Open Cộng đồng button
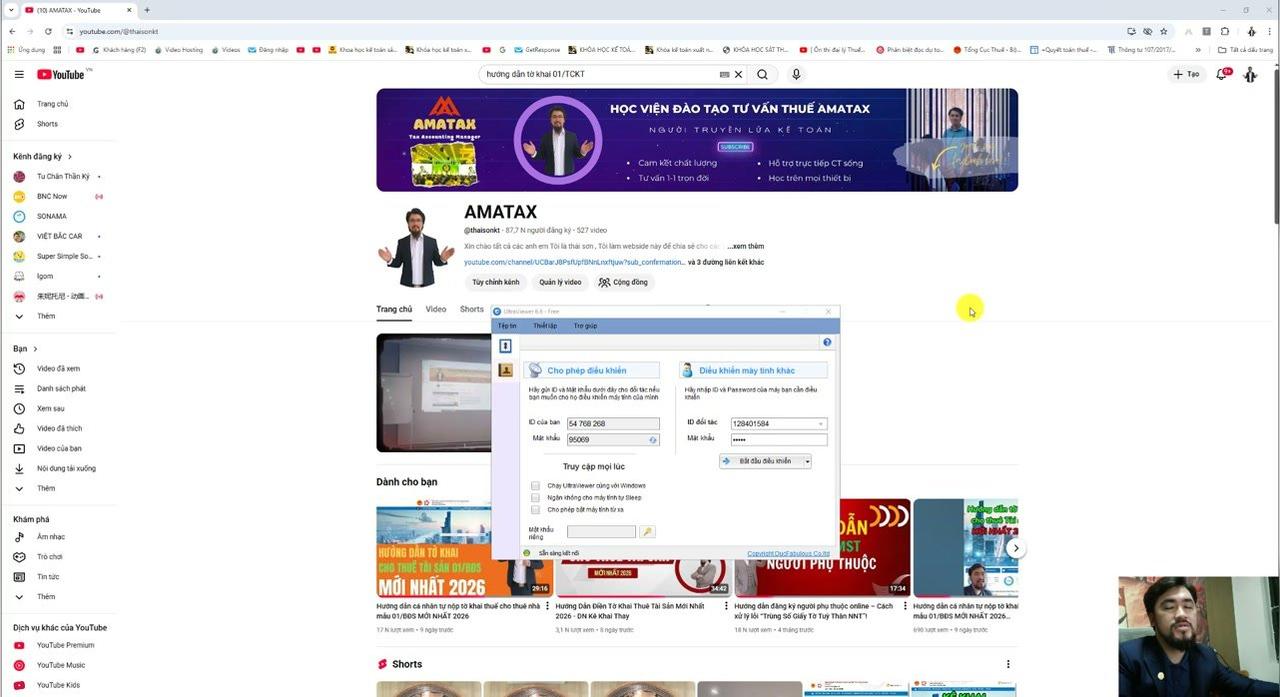This screenshot has height=697, width=1280. click(x=623, y=282)
